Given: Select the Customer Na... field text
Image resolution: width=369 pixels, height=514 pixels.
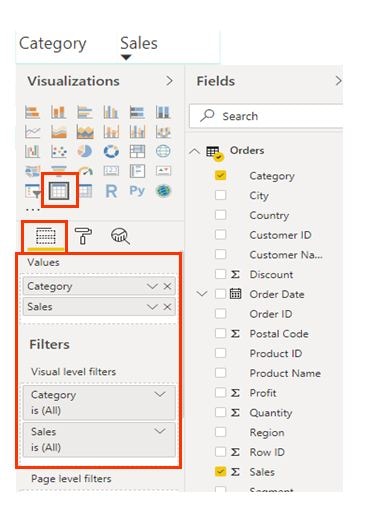Looking at the screenshot, I should [286, 255].
